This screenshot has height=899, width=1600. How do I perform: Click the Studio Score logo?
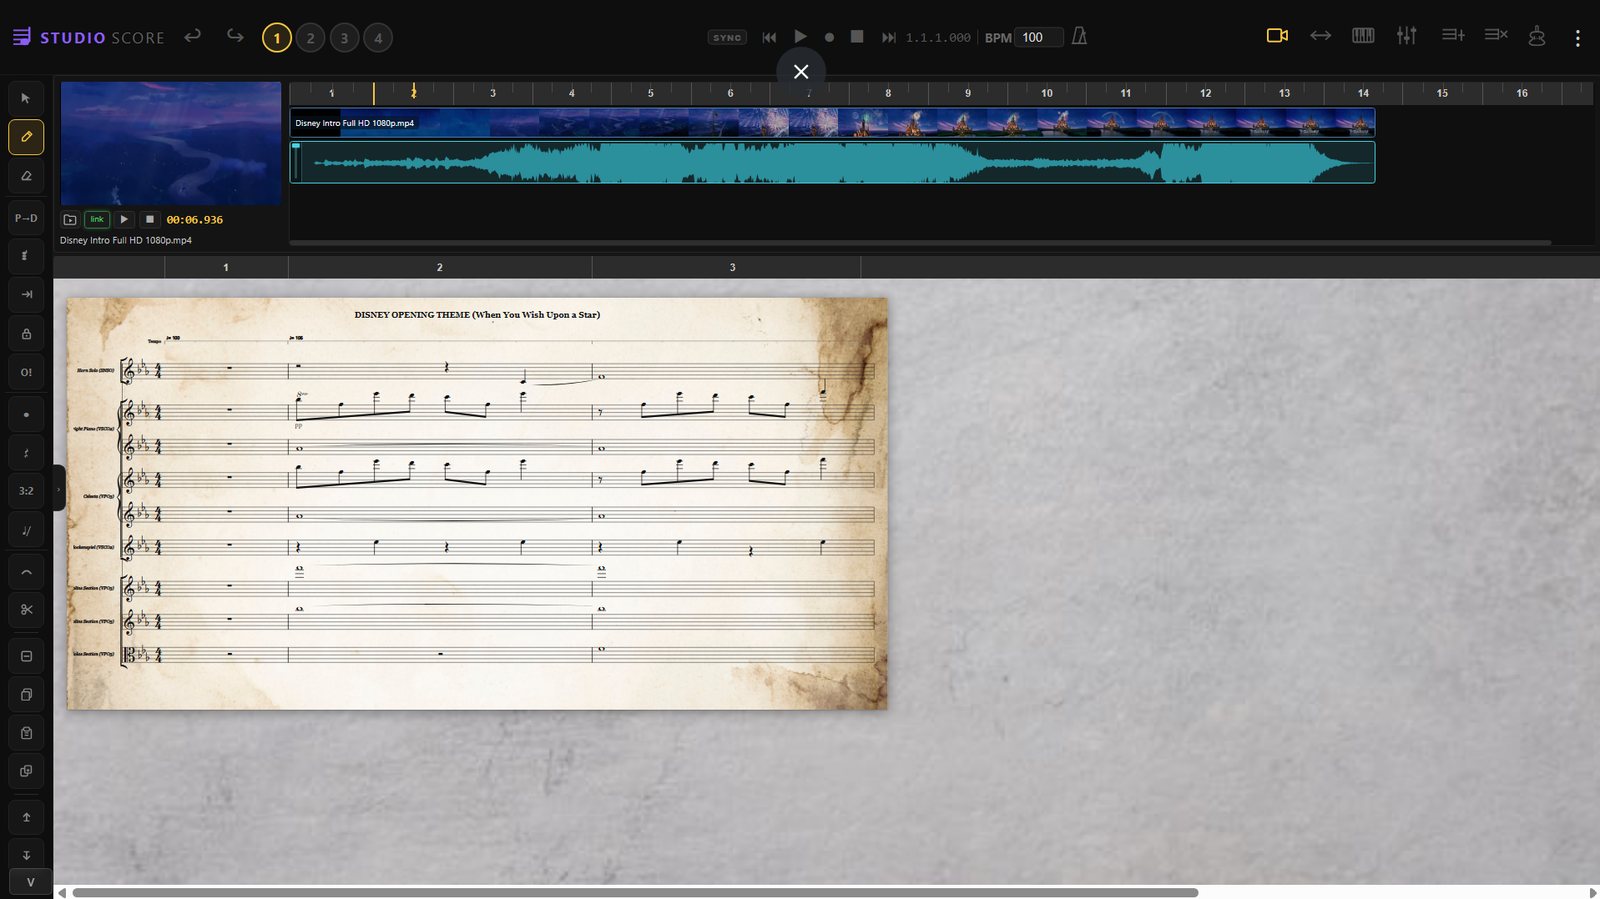pos(88,37)
